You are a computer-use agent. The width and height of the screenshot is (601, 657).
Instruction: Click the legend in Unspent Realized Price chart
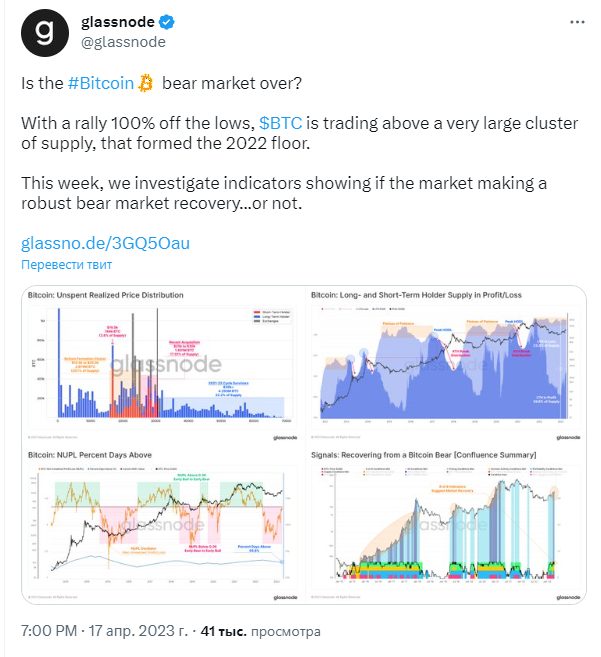coord(272,316)
